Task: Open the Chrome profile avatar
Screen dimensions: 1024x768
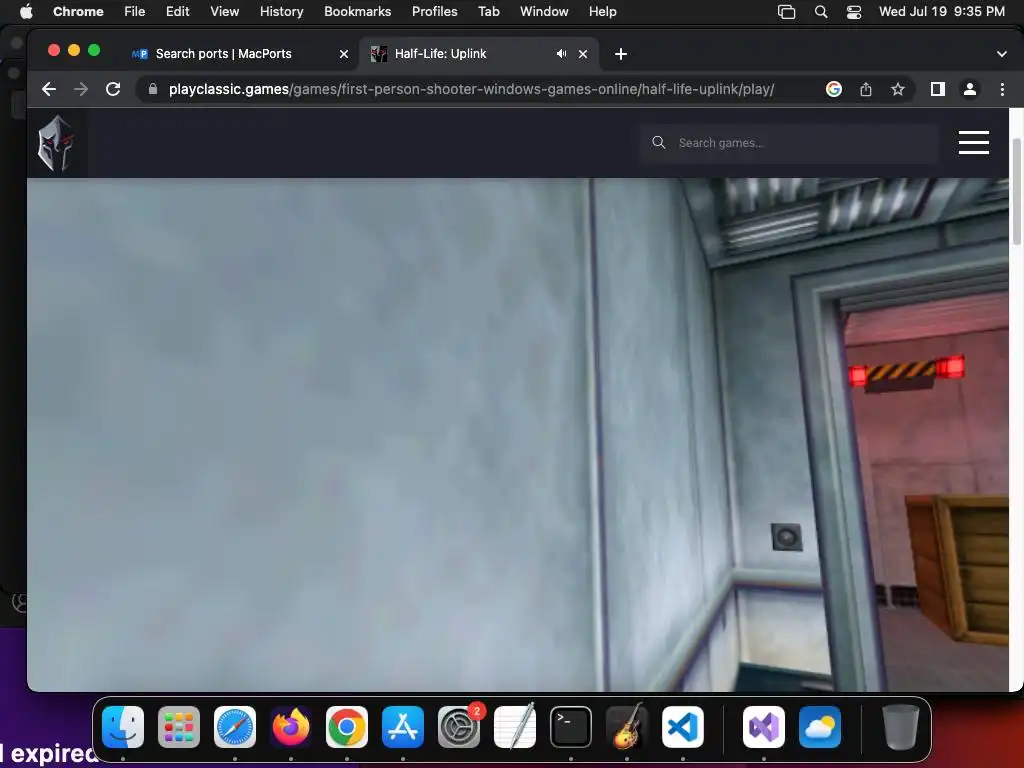Action: coord(970,89)
